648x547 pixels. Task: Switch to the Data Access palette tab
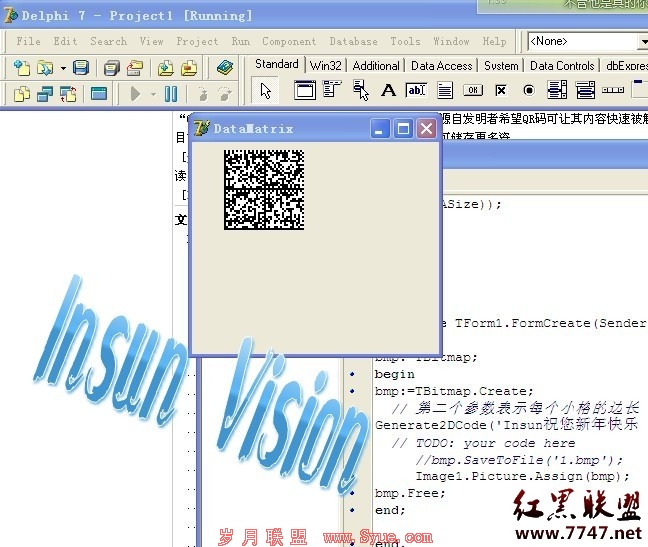click(441, 66)
